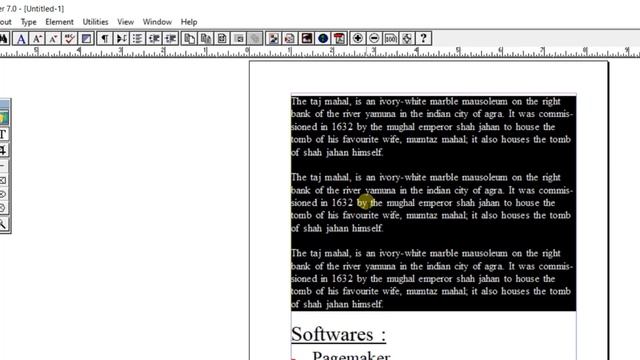Select the Rectangle Frame tool in toolbox

pos(4,180)
